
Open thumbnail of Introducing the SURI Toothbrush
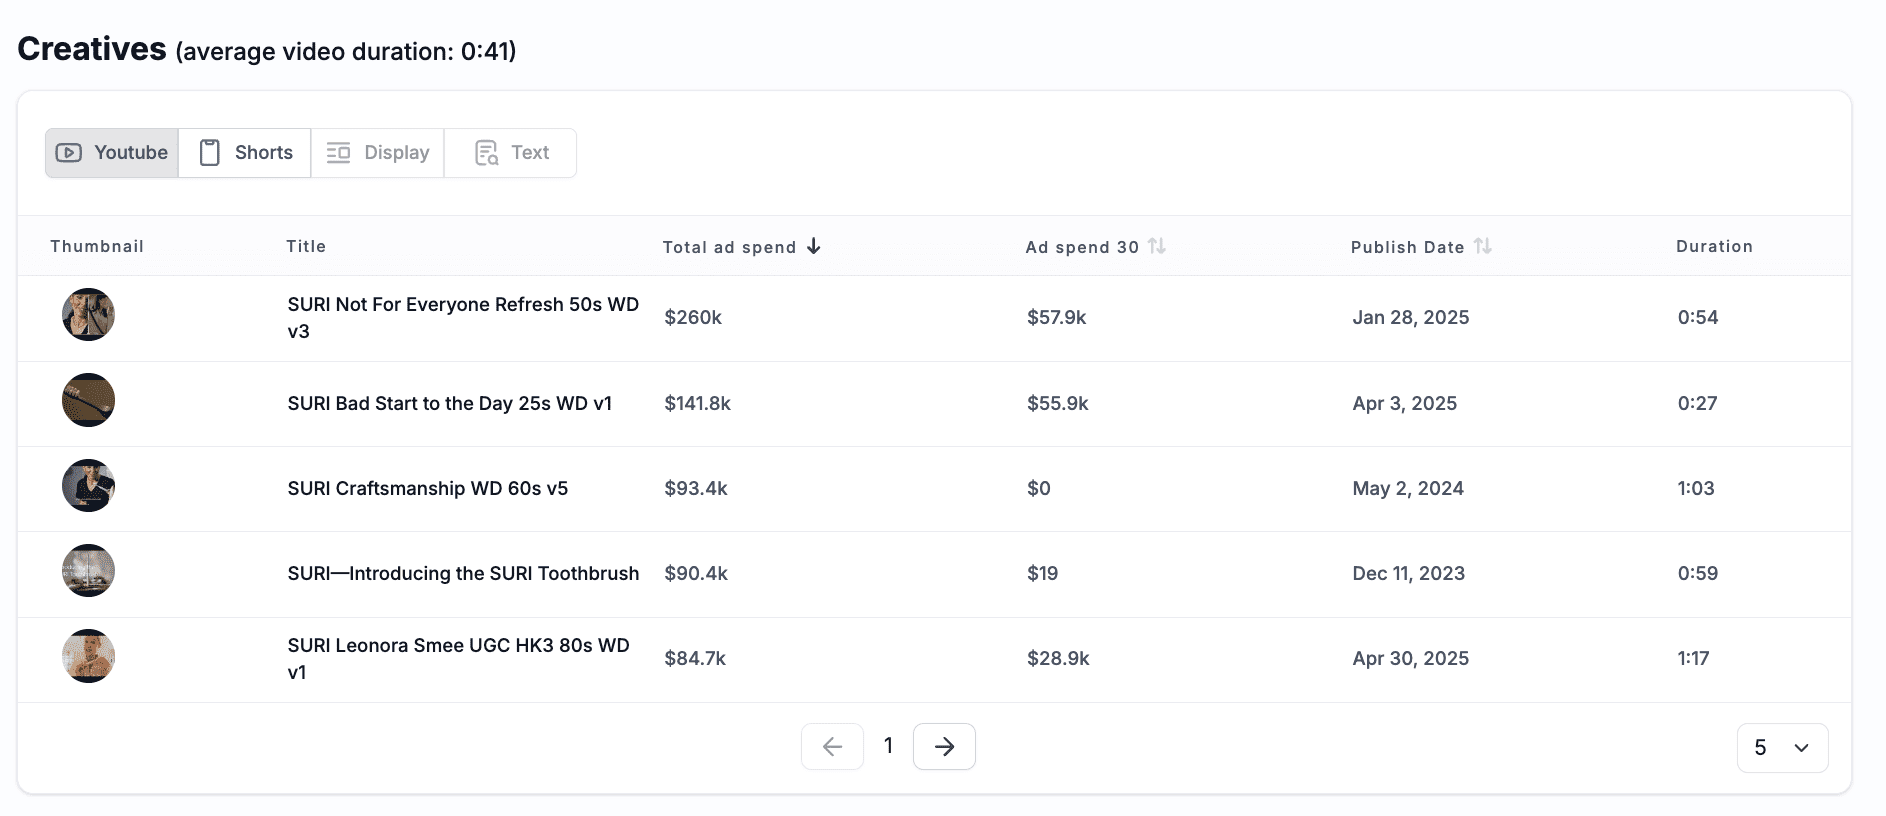(88, 571)
